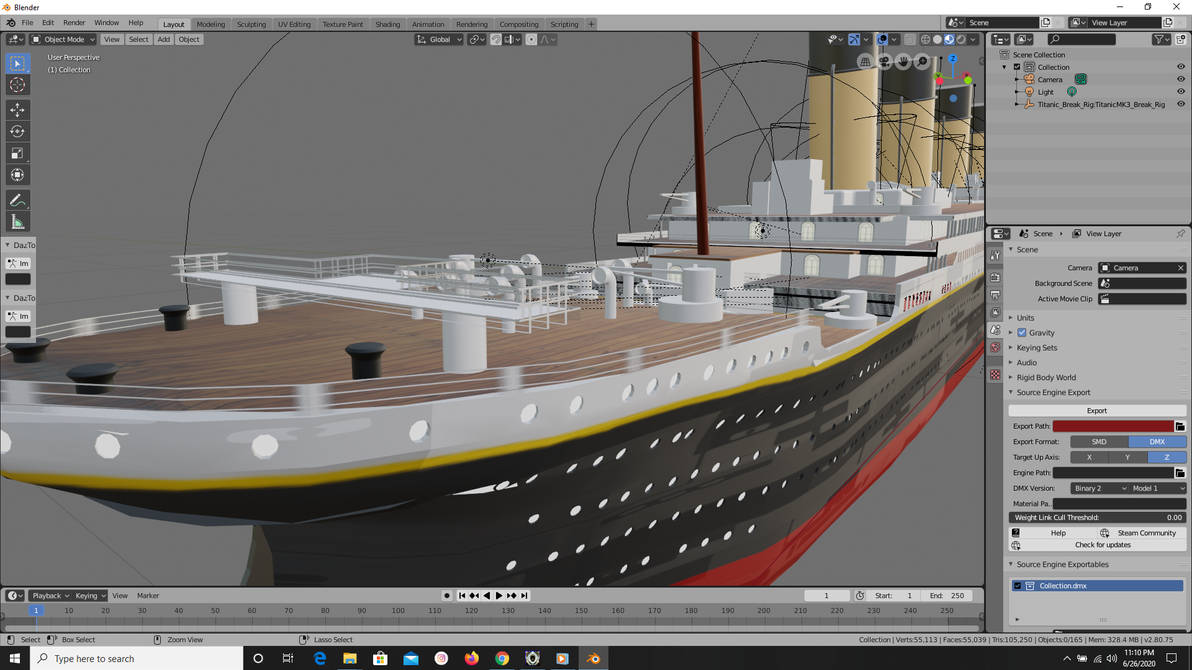Pick the Transform tool
Viewport: 1192px width, 670px height.
coord(17,175)
